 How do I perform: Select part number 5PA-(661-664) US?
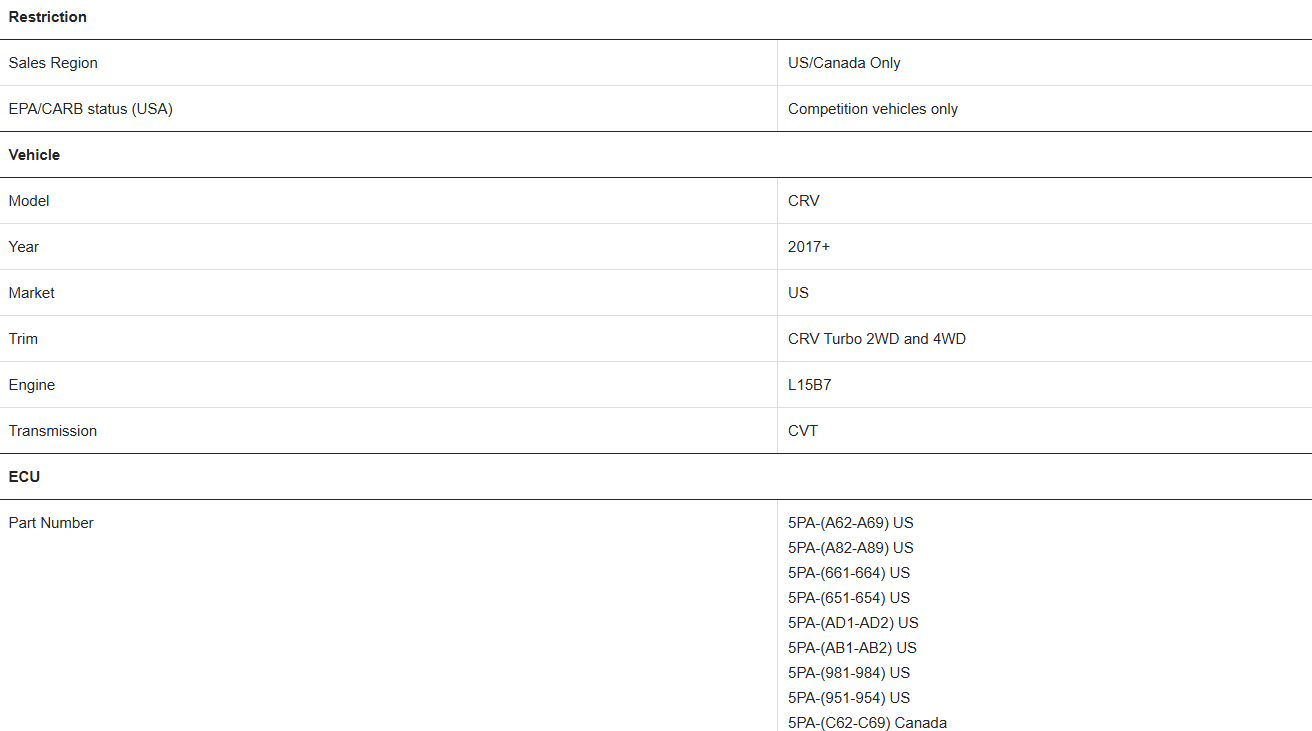click(x=849, y=573)
